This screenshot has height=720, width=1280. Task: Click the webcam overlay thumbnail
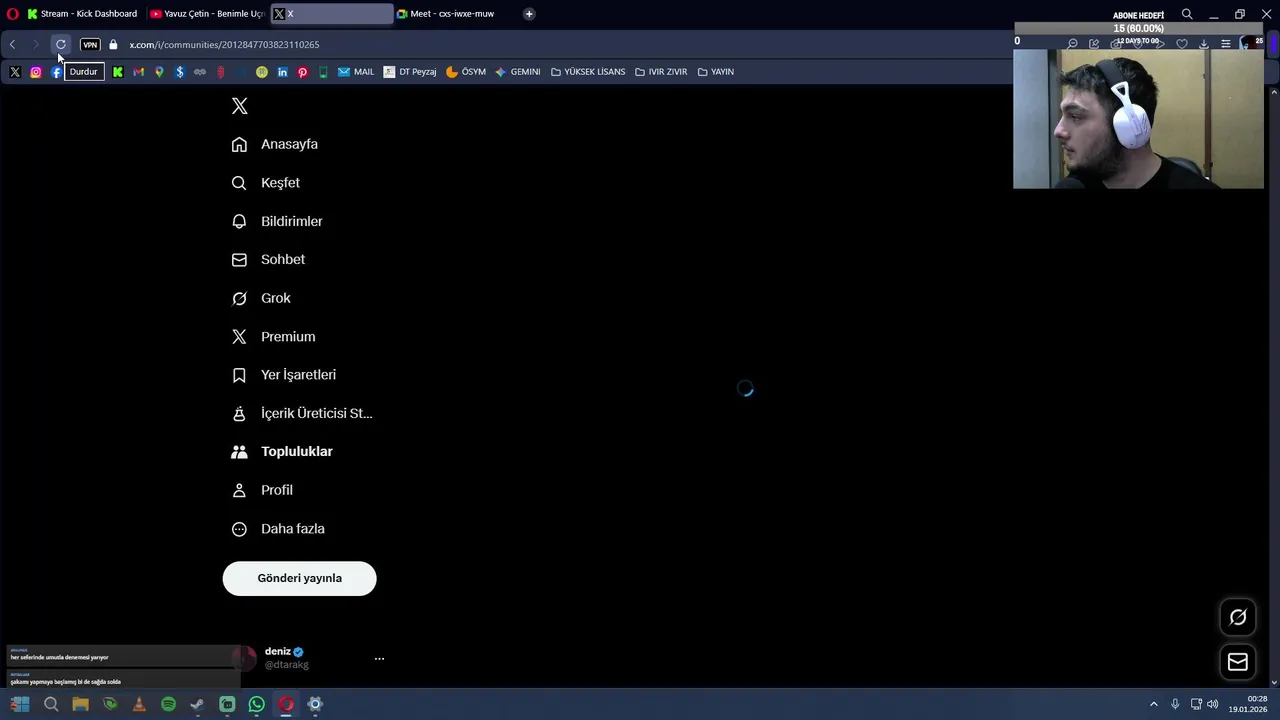[1139, 118]
